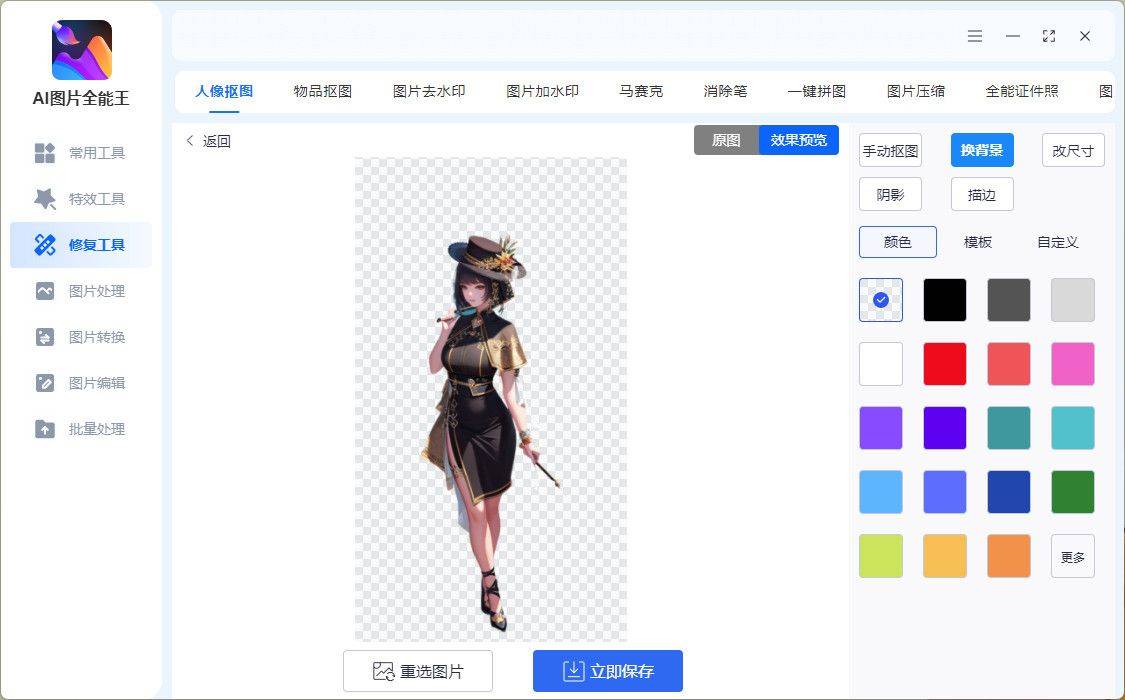Open the 特效工具 sidebar section

coord(80,199)
